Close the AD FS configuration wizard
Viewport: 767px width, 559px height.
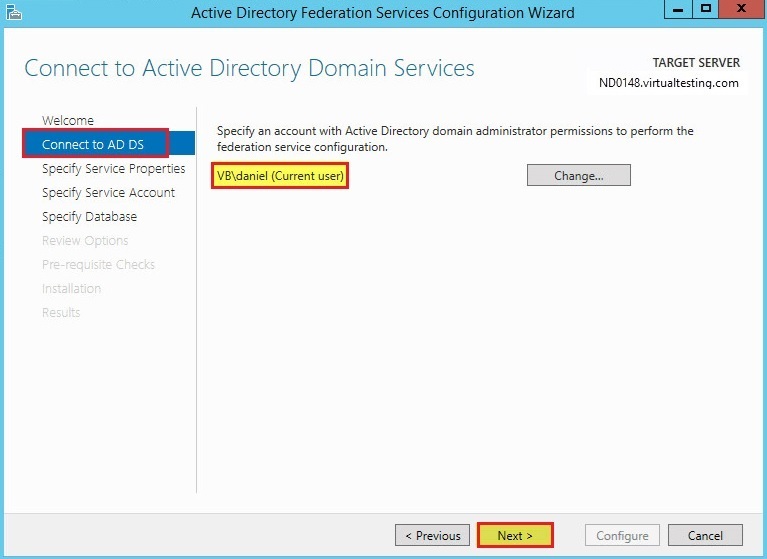coord(742,9)
